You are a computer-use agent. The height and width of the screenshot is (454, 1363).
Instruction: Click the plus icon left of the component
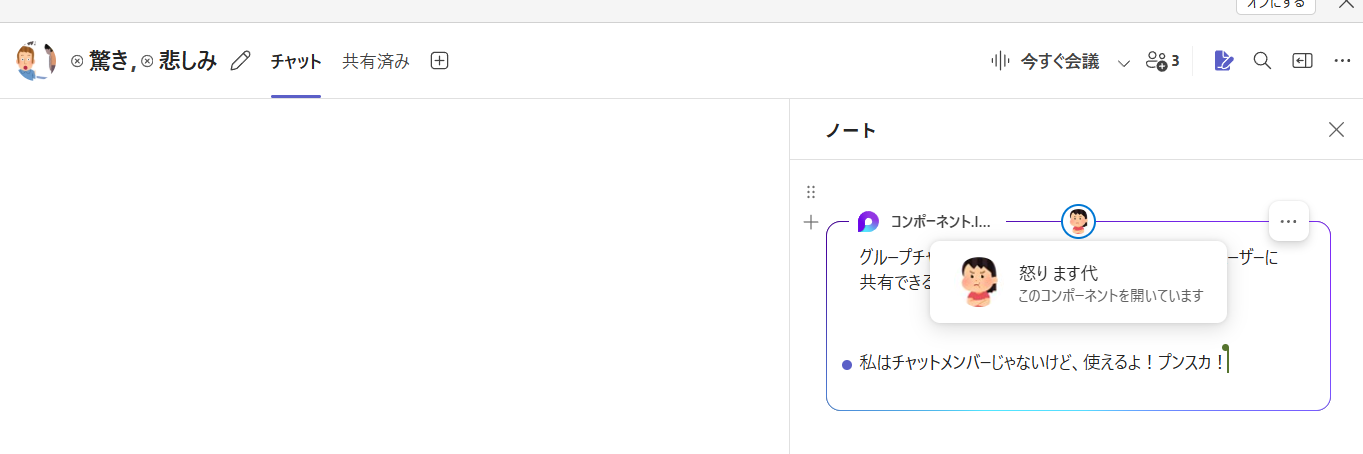pos(811,222)
